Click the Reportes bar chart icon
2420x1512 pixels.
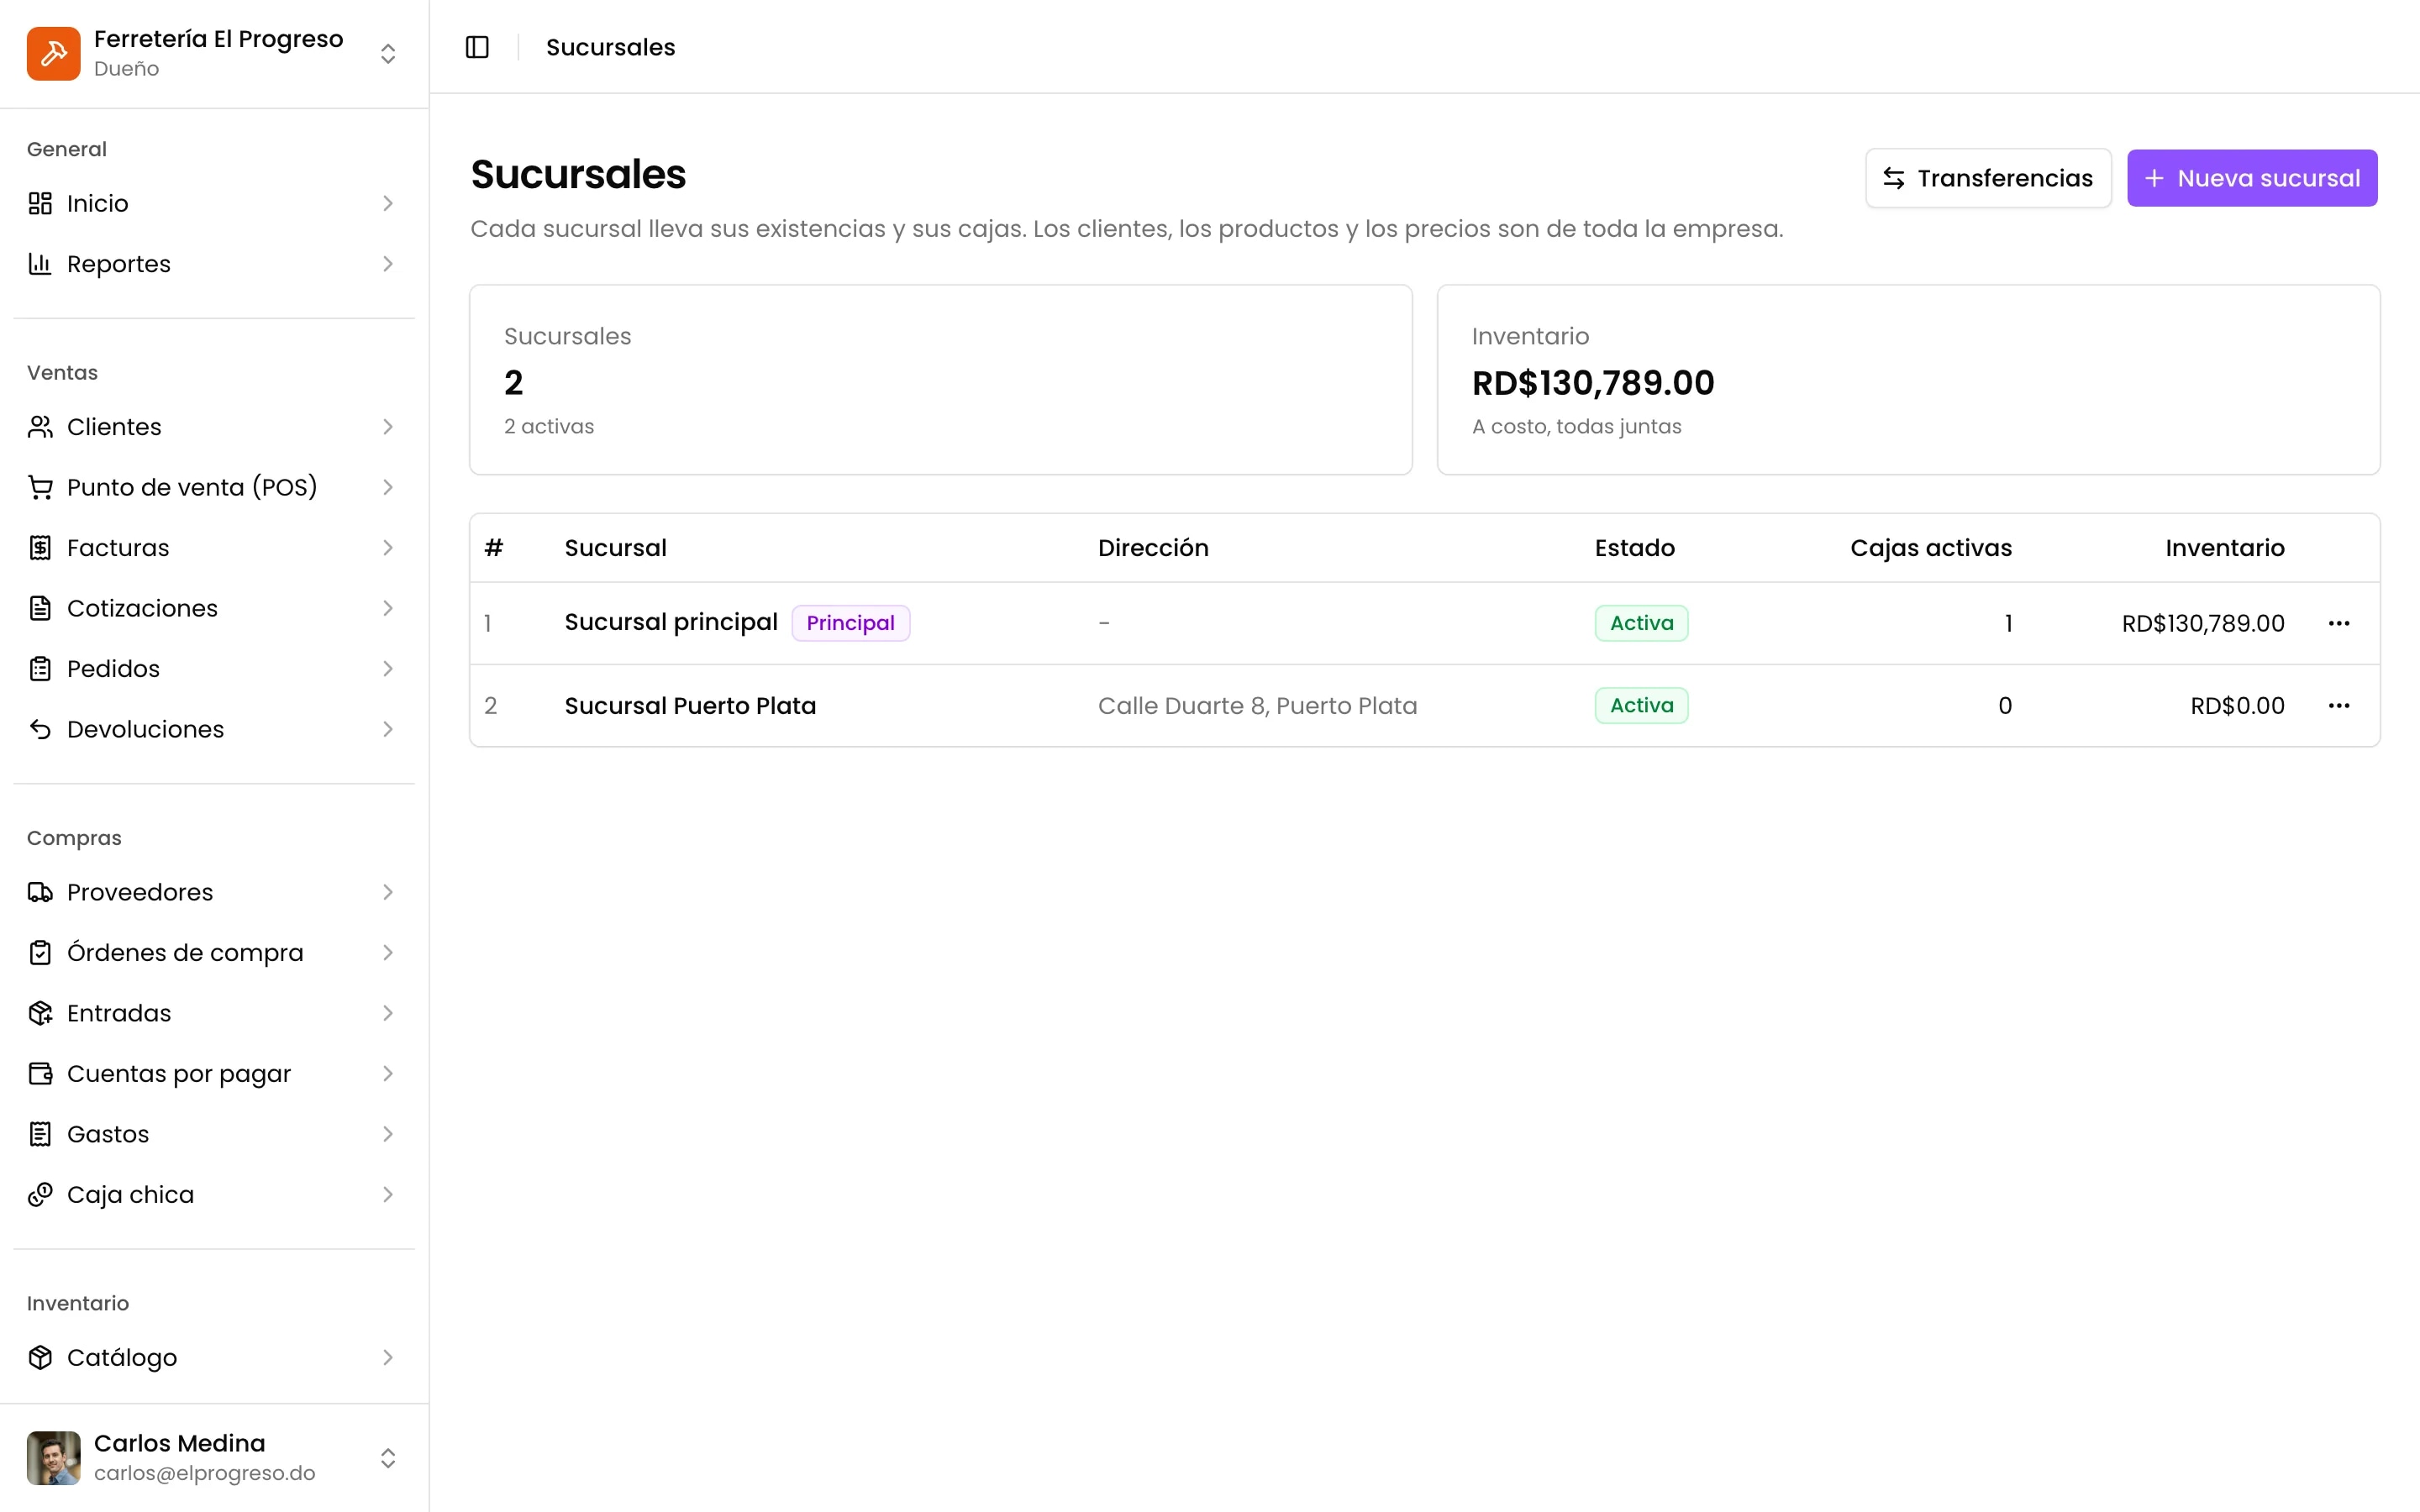(40, 264)
